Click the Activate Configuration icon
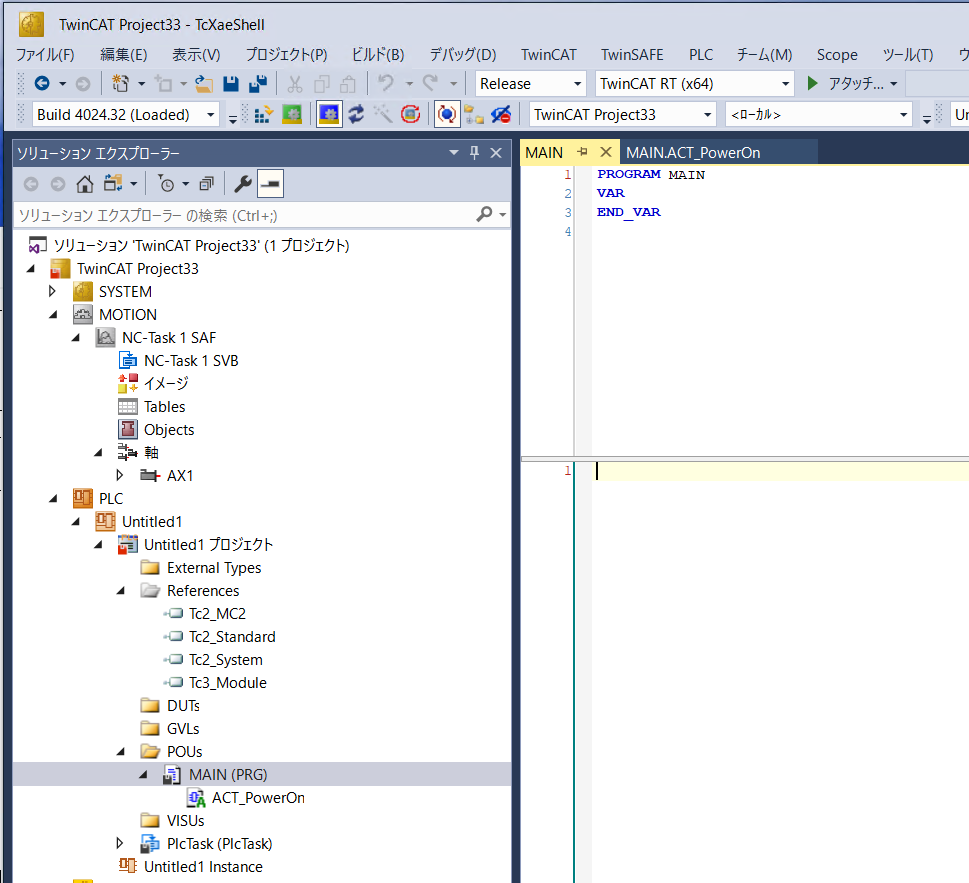This screenshot has width=969, height=883. (263, 114)
